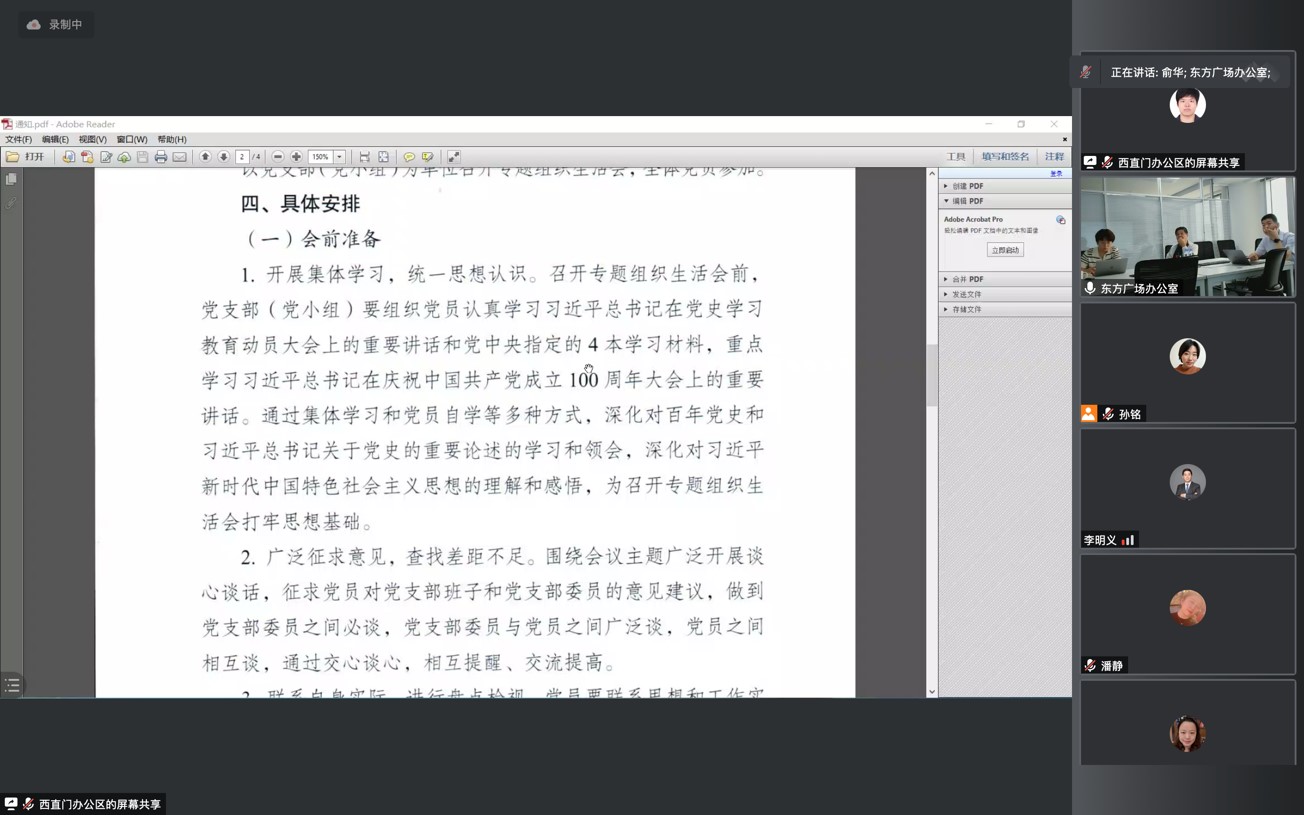
Task: Open the 视图(V) menu
Action: click(x=92, y=140)
